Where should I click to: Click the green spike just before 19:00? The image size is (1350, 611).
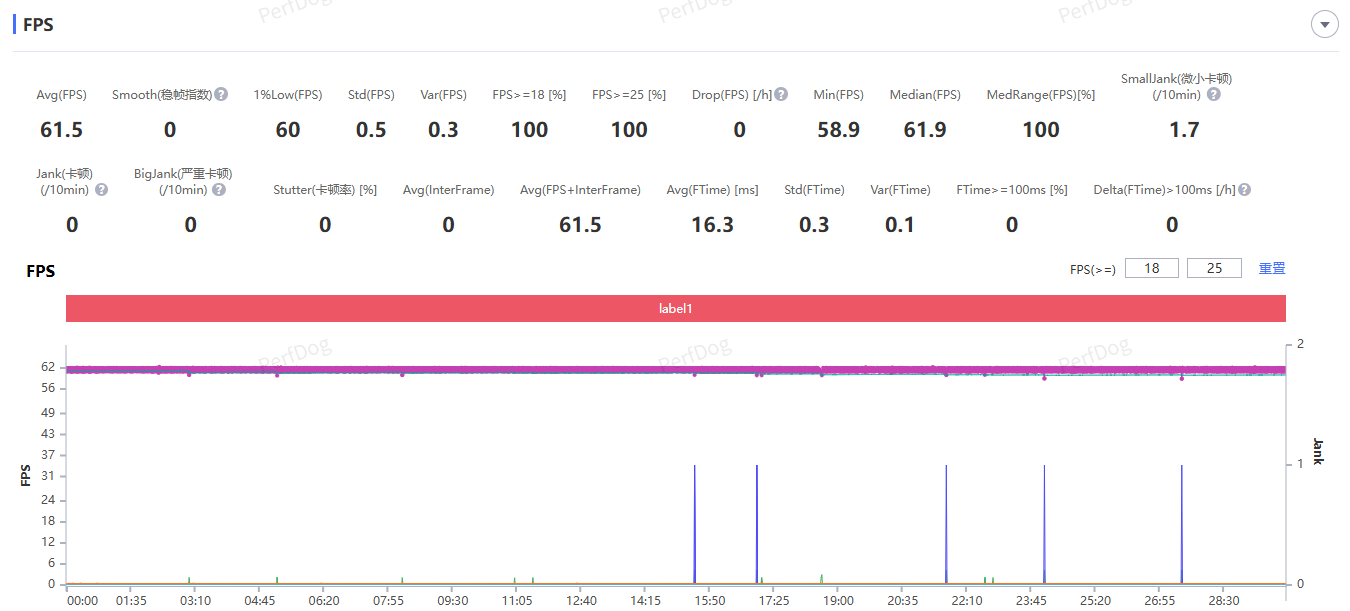click(822, 578)
